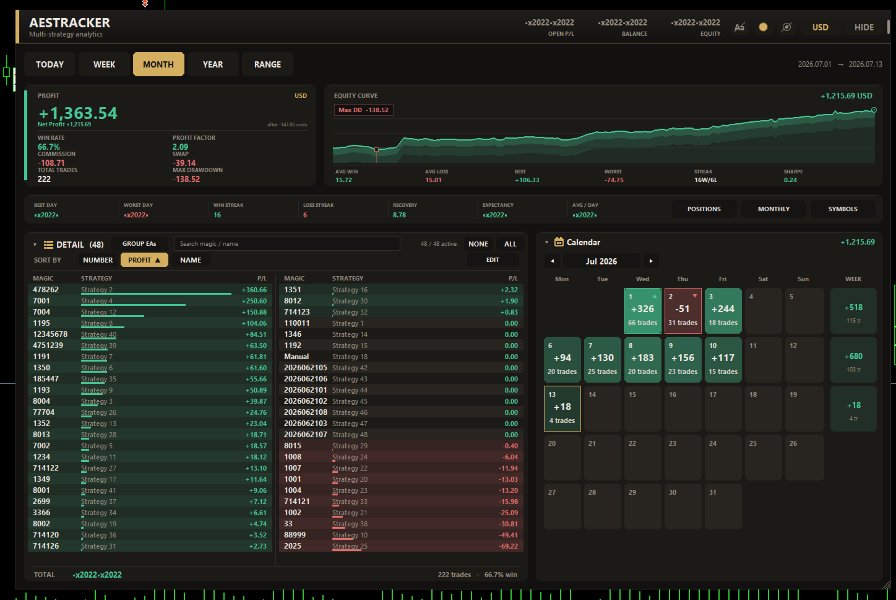Select the MONTH period tab
The height and width of the screenshot is (600, 896).
click(158, 64)
